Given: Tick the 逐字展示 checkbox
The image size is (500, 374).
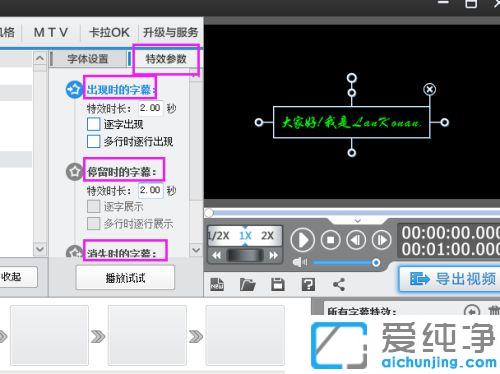Looking at the screenshot, I should click(x=93, y=206).
